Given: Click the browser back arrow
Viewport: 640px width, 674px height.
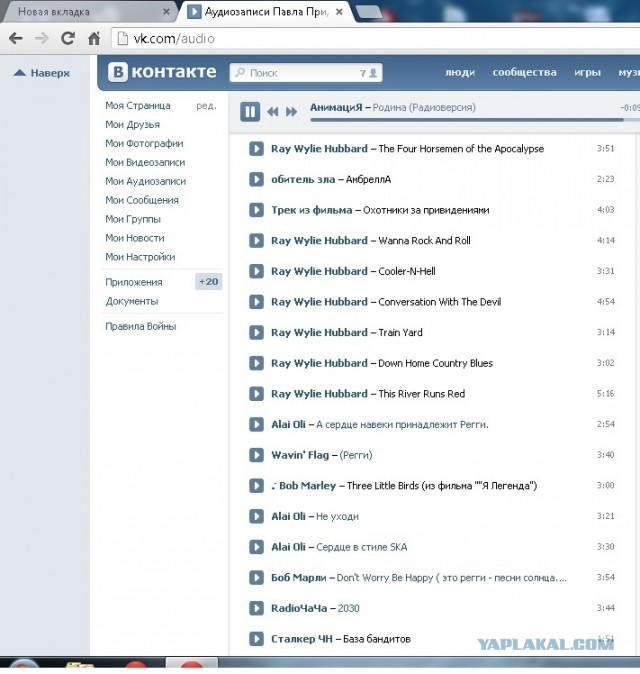Looking at the screenshot, I should point(15,39).
